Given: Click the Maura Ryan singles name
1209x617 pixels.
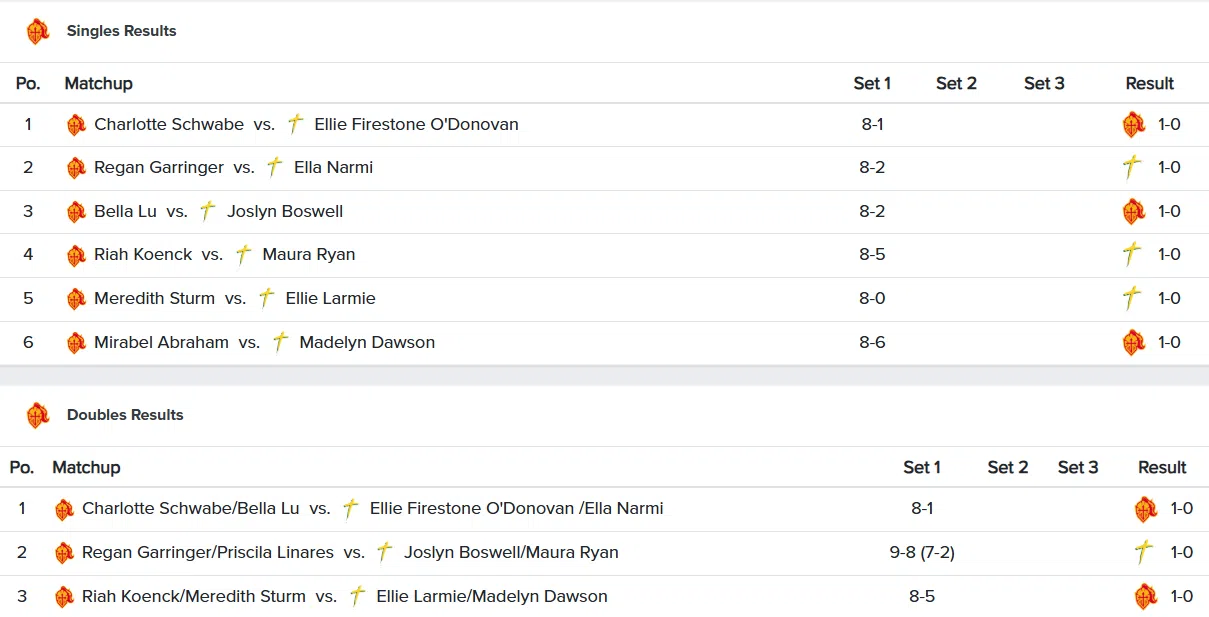Looking at the screenshot, I should tap(308, 255).
